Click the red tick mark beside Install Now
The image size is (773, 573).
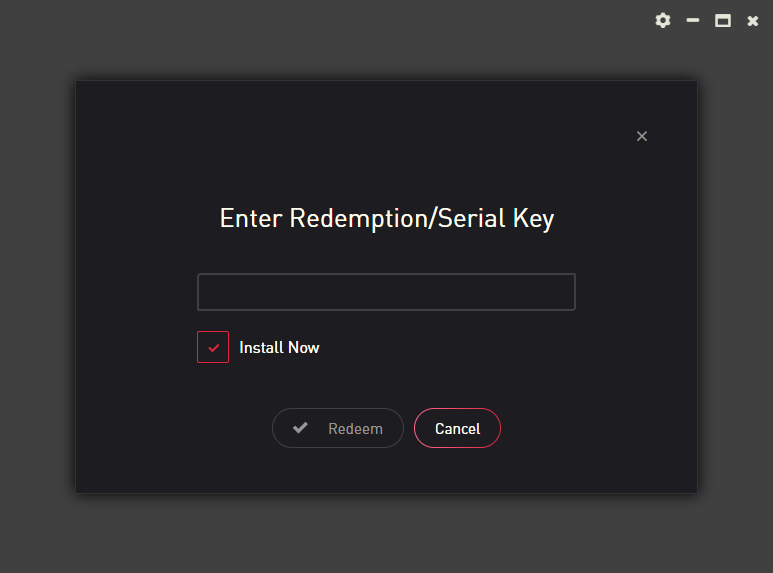pos(213,347)
